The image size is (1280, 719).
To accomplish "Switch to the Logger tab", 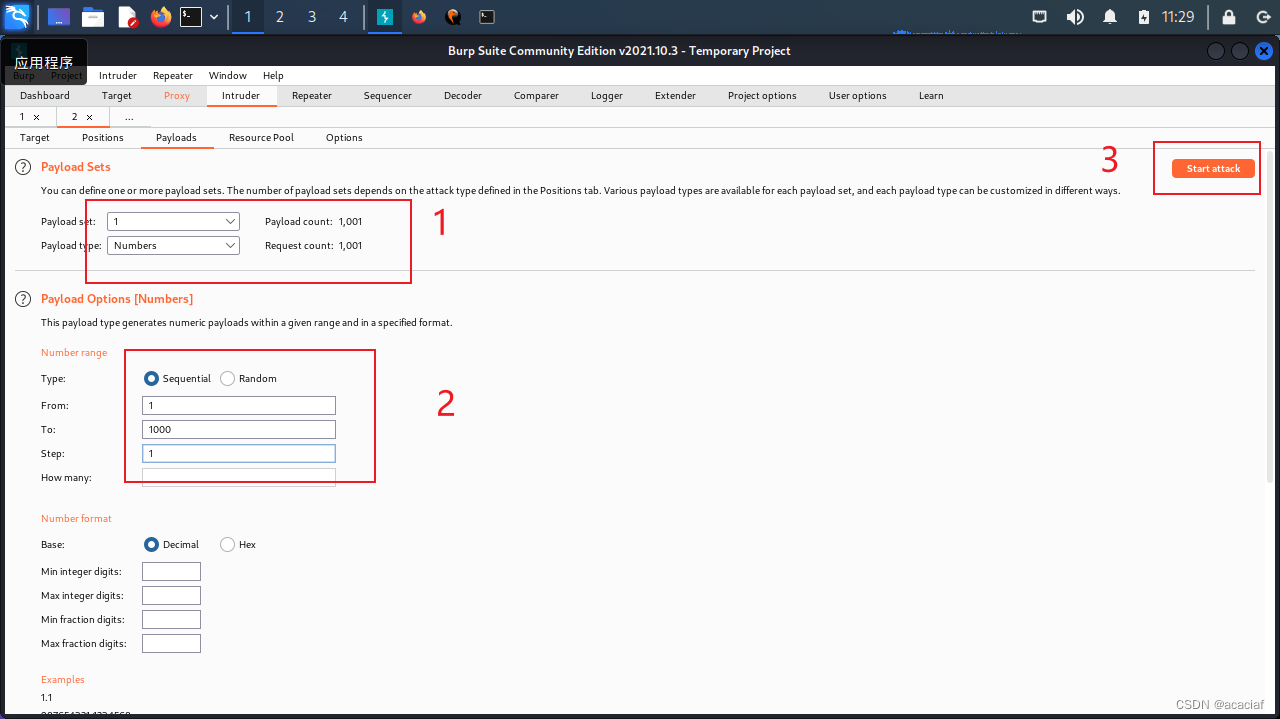I will click(607, 96).
